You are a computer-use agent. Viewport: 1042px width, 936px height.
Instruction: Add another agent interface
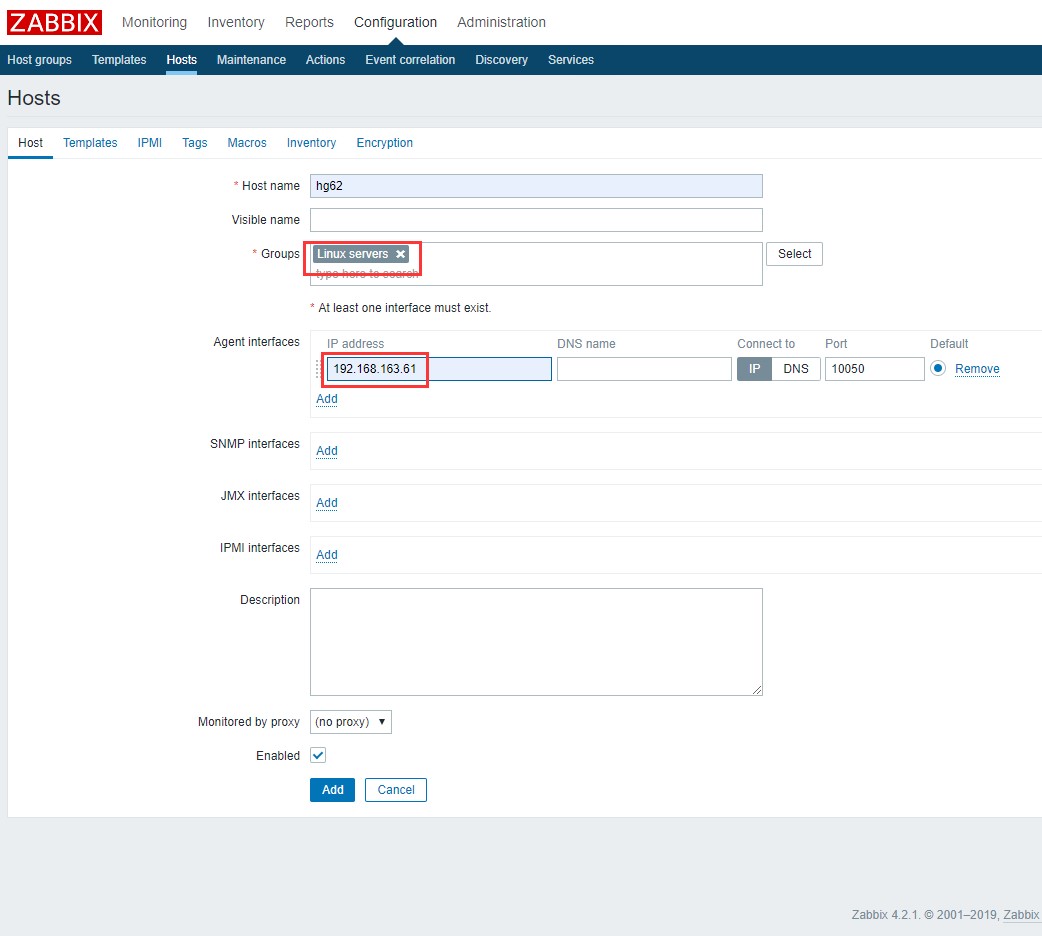click(x=326, y=399)
